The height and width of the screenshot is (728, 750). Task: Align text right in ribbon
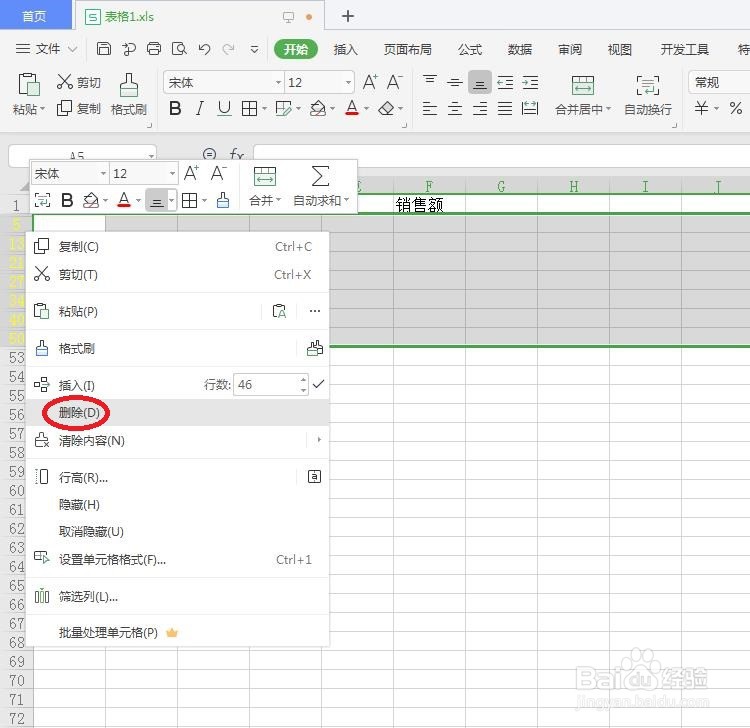pyautogui.click(x=480, y=109)
